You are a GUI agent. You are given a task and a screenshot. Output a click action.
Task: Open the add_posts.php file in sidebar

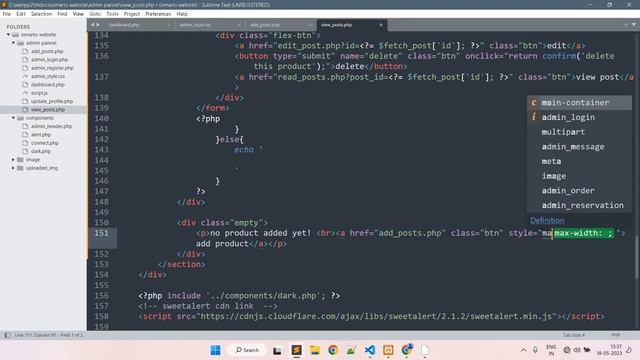click(47, 51)
